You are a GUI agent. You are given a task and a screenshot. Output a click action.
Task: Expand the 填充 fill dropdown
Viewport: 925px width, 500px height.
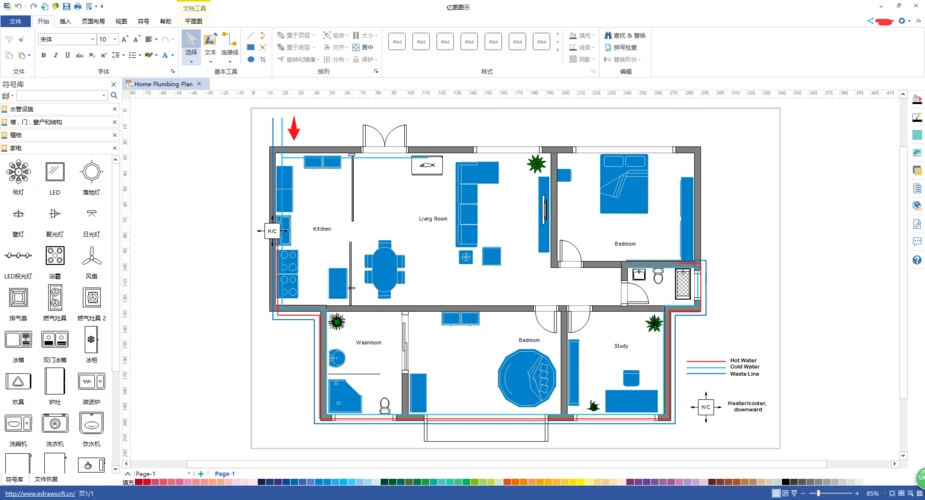(x=596, y=35)
